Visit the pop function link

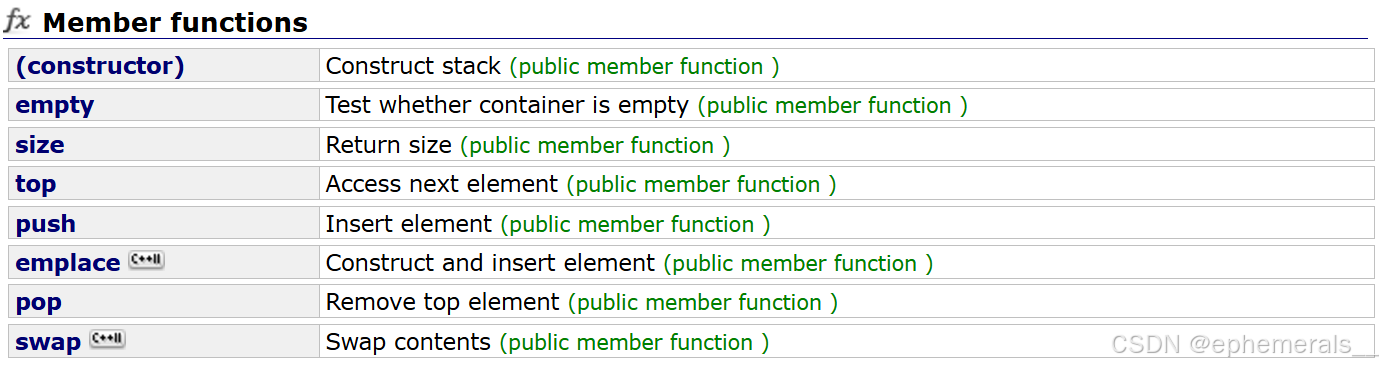pos(39,302)
